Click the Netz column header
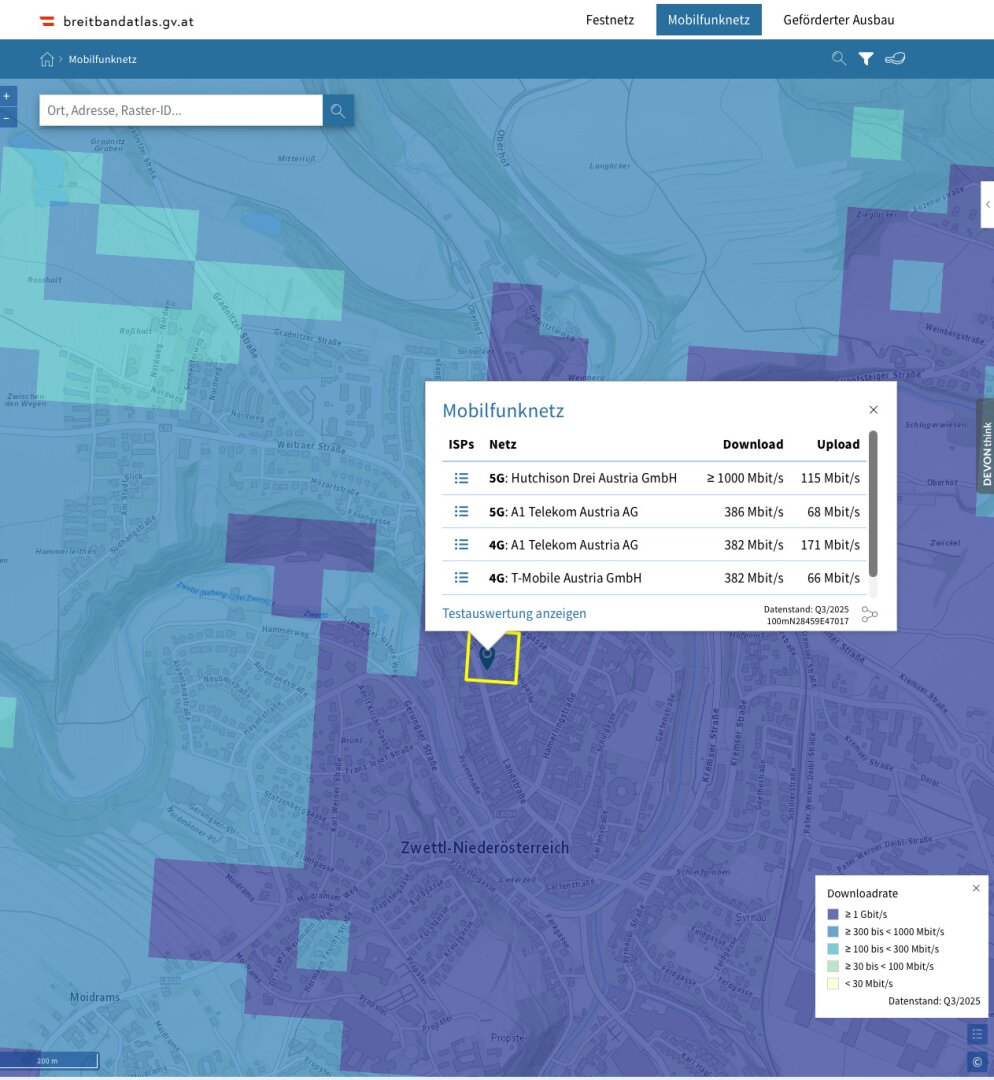The image size is (994, 1080). 503,444
